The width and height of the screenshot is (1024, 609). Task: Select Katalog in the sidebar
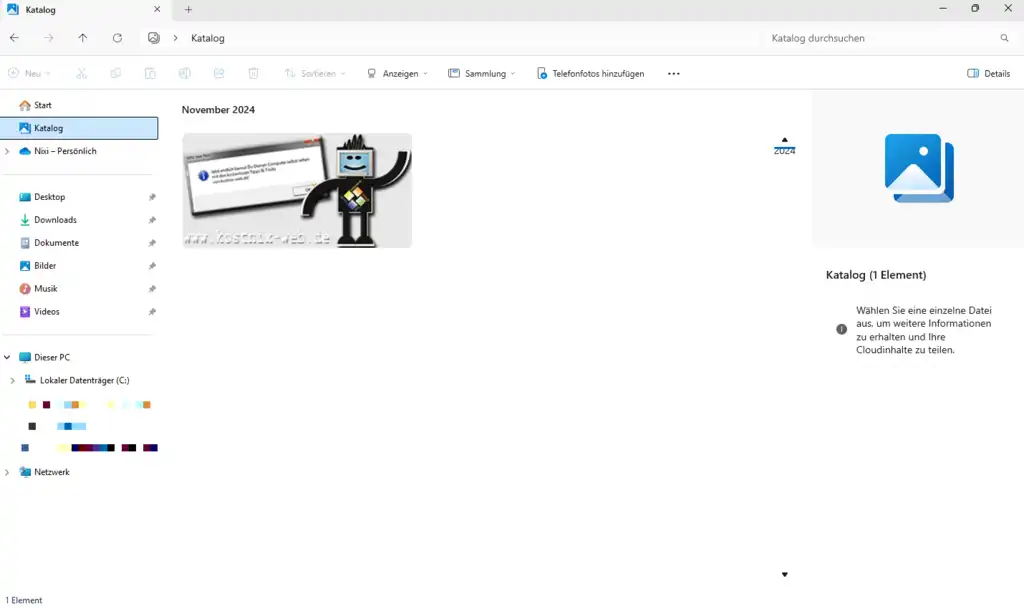point(79,128)
